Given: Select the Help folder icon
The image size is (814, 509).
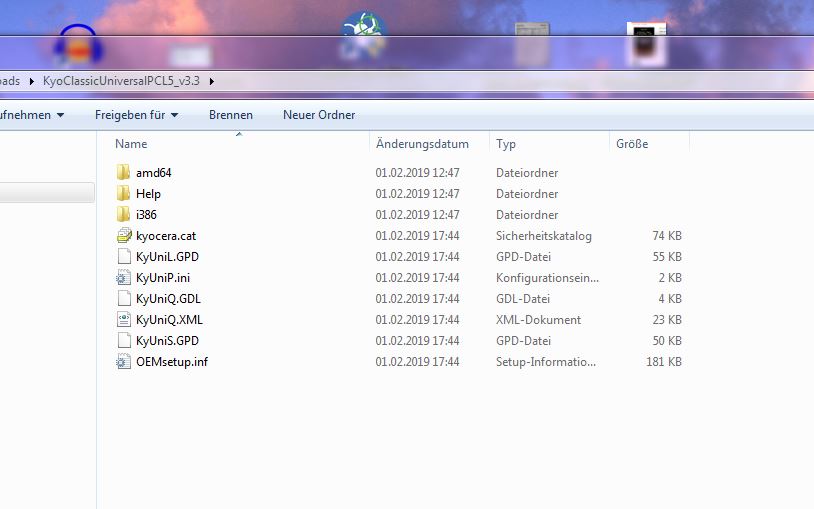Looking at the screenshot, I should tap(124, 194).
